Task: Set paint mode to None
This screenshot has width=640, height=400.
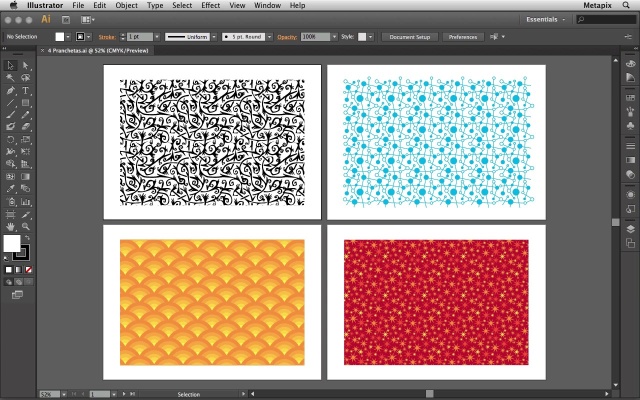Action: click(29, 270)
